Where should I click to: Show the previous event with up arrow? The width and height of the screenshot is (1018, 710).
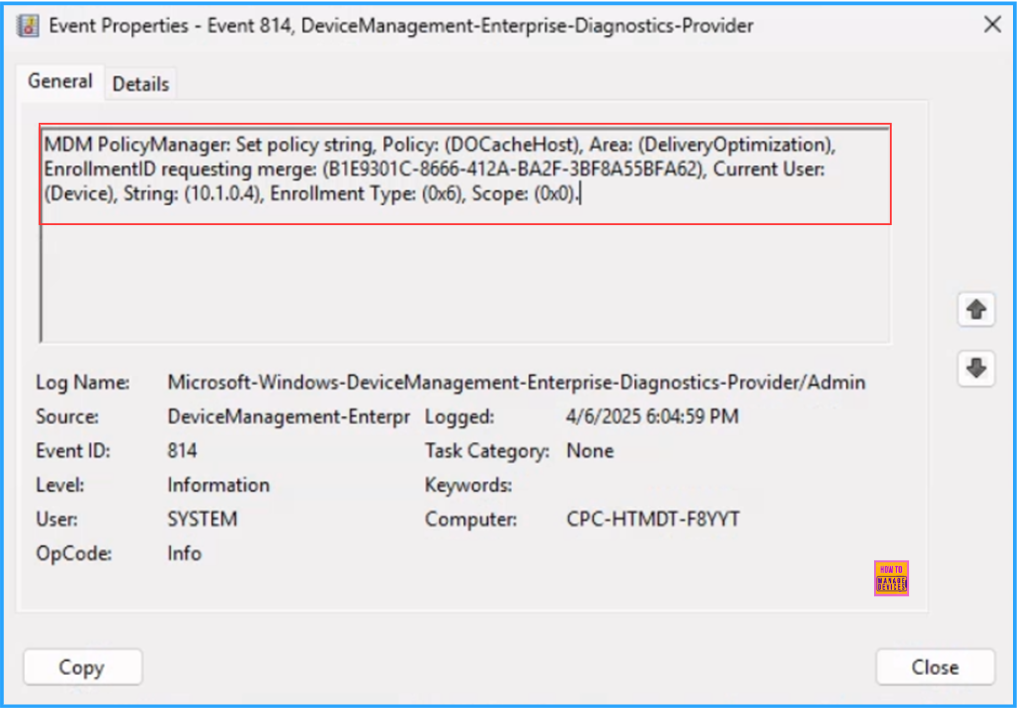(975, 310)
